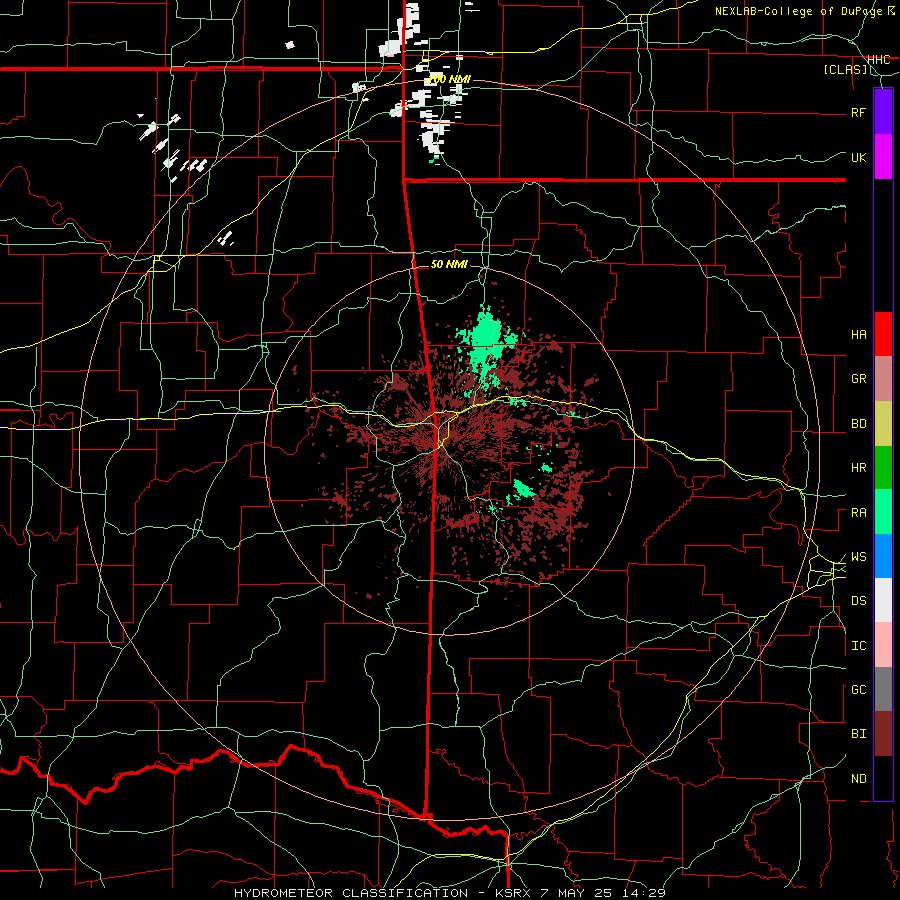Click the '14:29' timestamp
Image resolution: width=900 pixels, height=900 pixels.
pos(646,893)
